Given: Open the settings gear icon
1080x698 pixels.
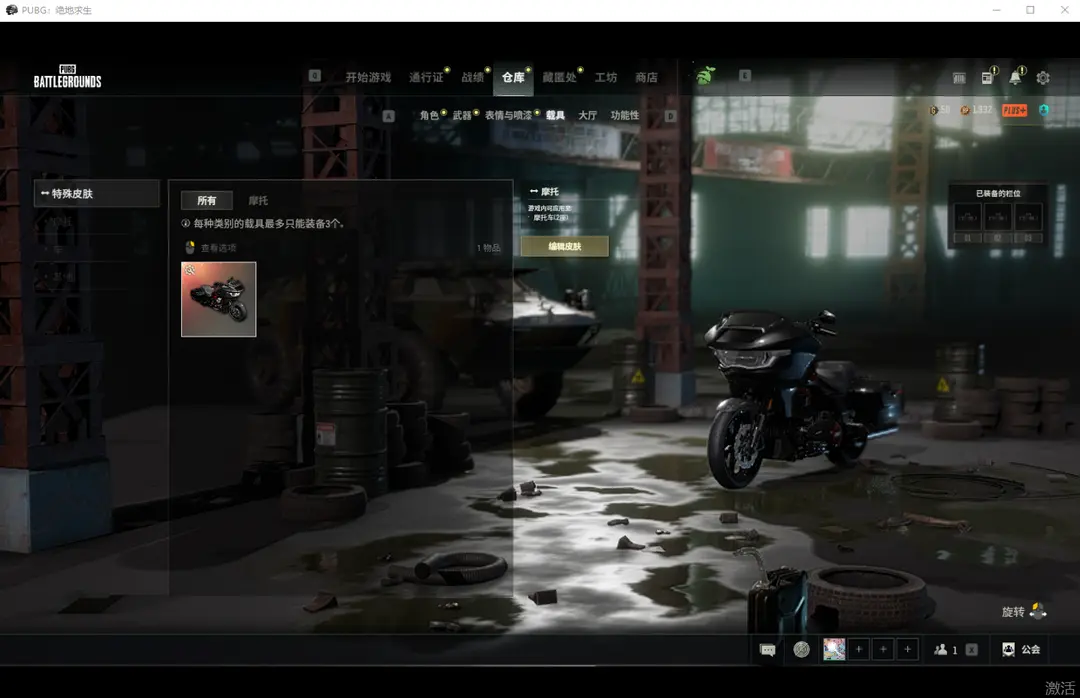Looking at the screenshot, I should pos(1043,78).
